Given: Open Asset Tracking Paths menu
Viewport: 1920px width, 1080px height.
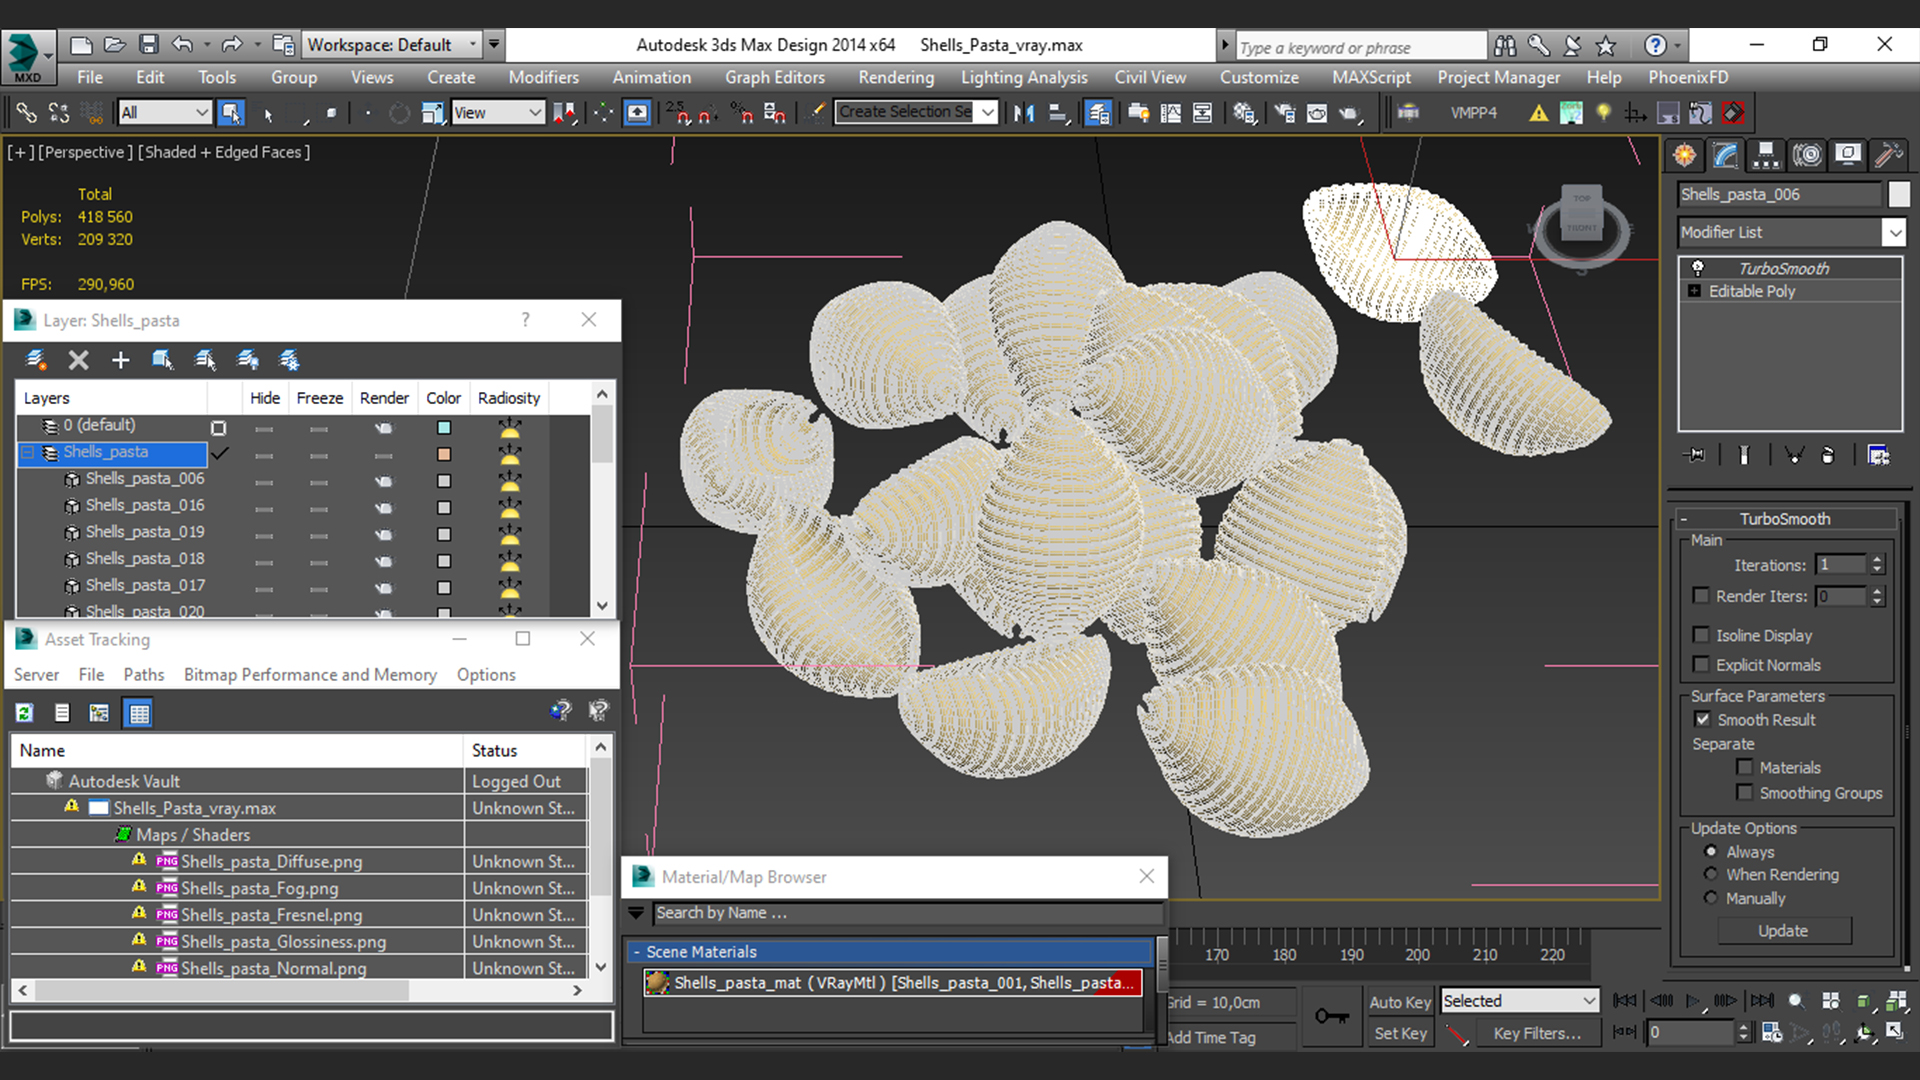Looking at the screenshot, I should point(144,675).
